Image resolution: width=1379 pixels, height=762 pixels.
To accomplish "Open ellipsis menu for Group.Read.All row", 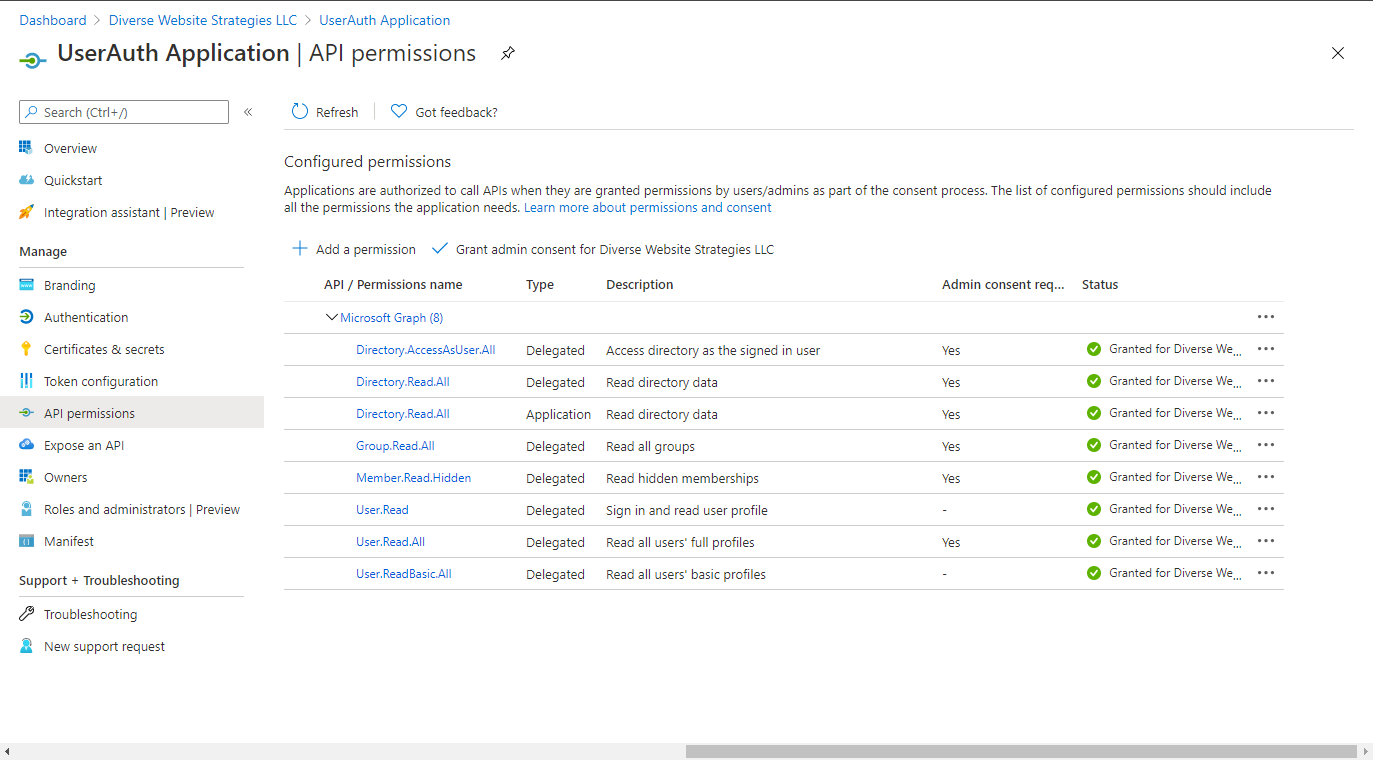I will click(x=1266, y=445).
